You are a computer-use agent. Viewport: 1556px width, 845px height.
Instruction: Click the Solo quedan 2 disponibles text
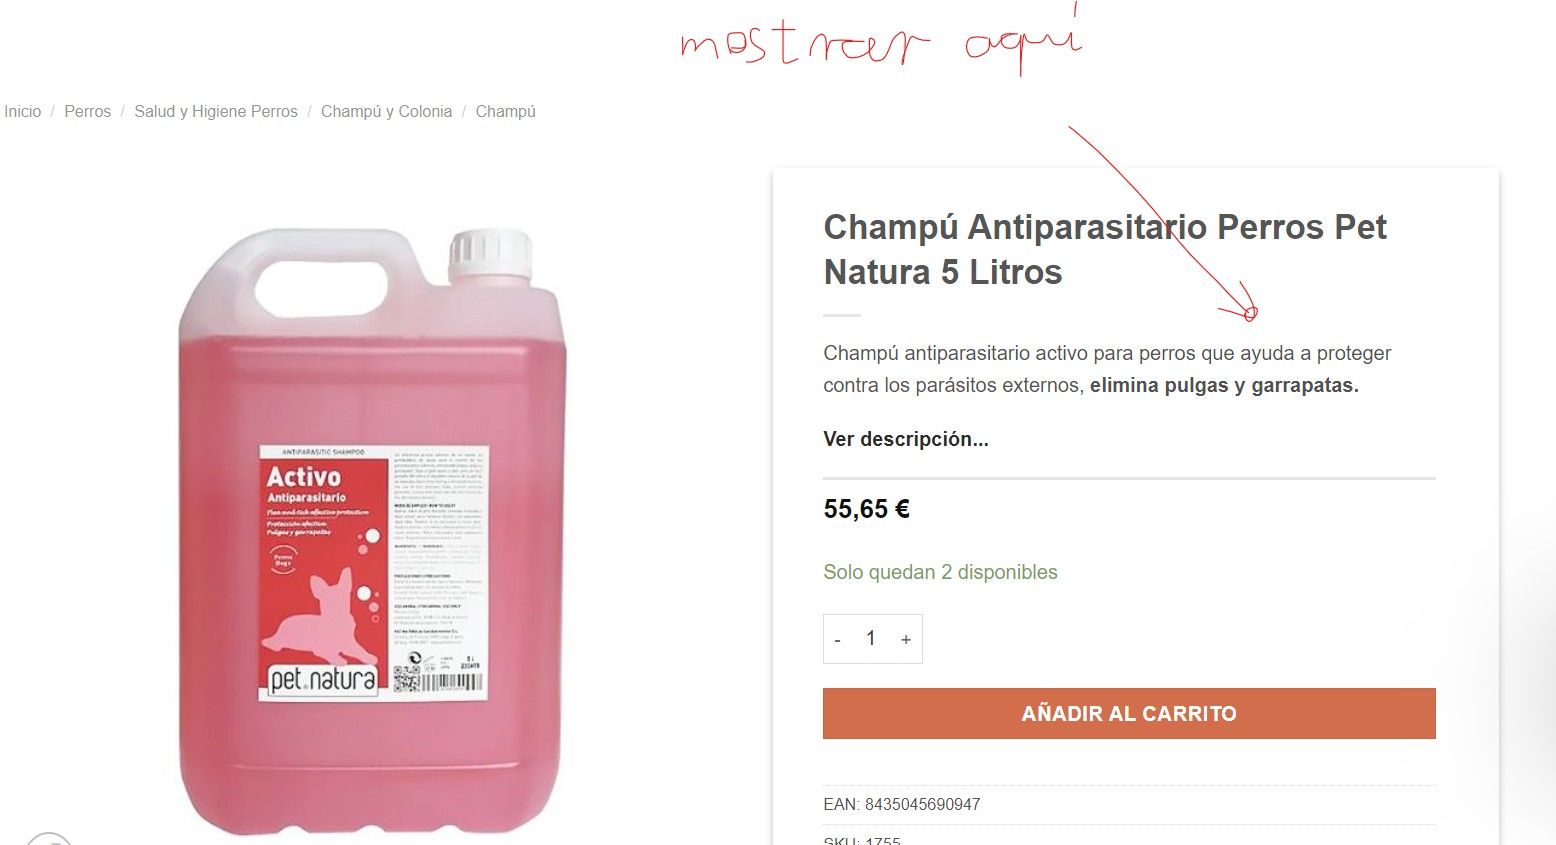coord(940,572)
